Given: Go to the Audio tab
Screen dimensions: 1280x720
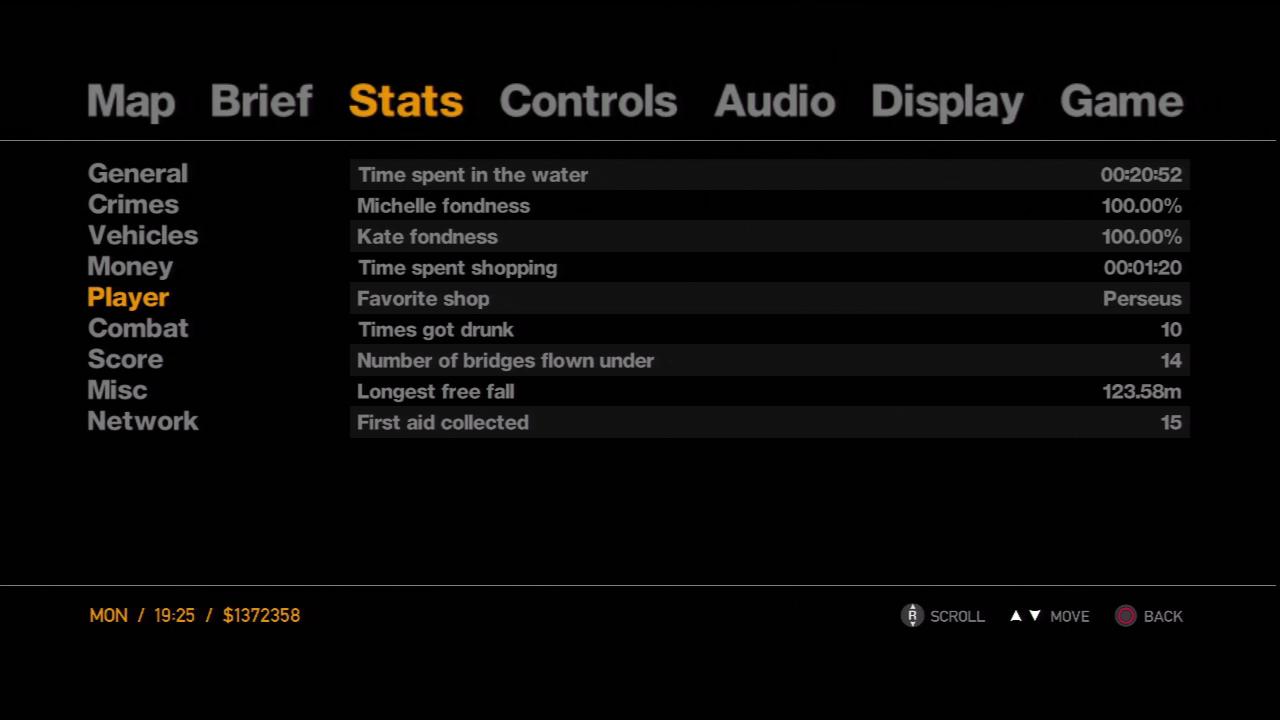Looking at the screenshot, I should click(x=774, y=101).
